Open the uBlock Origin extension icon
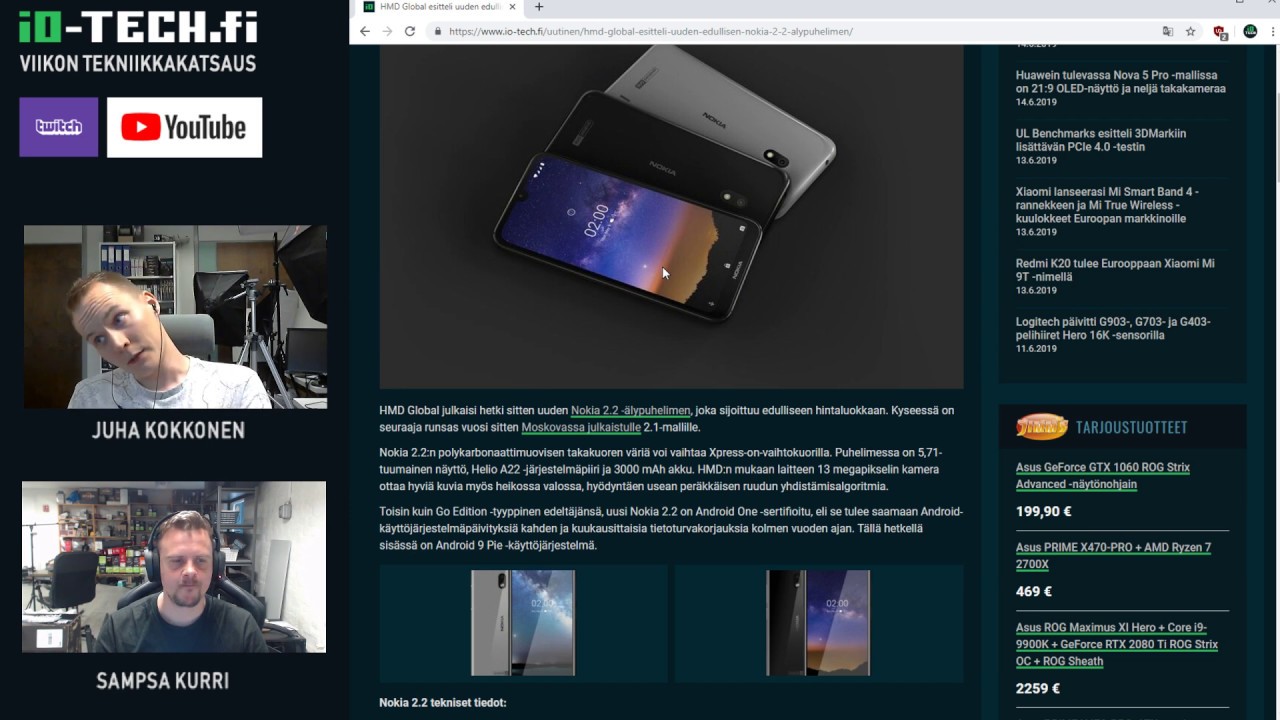 [1220, 32]
